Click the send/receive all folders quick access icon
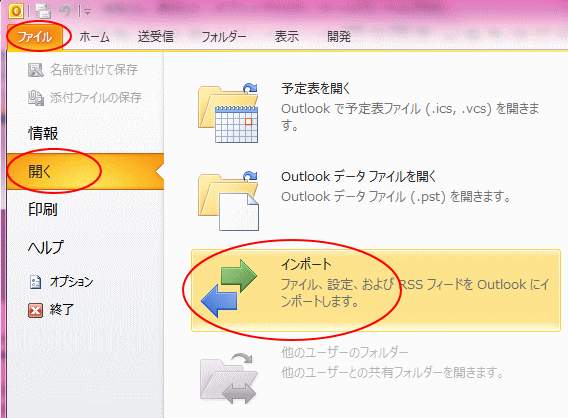568x418 pixels. [x=43, y=11]
